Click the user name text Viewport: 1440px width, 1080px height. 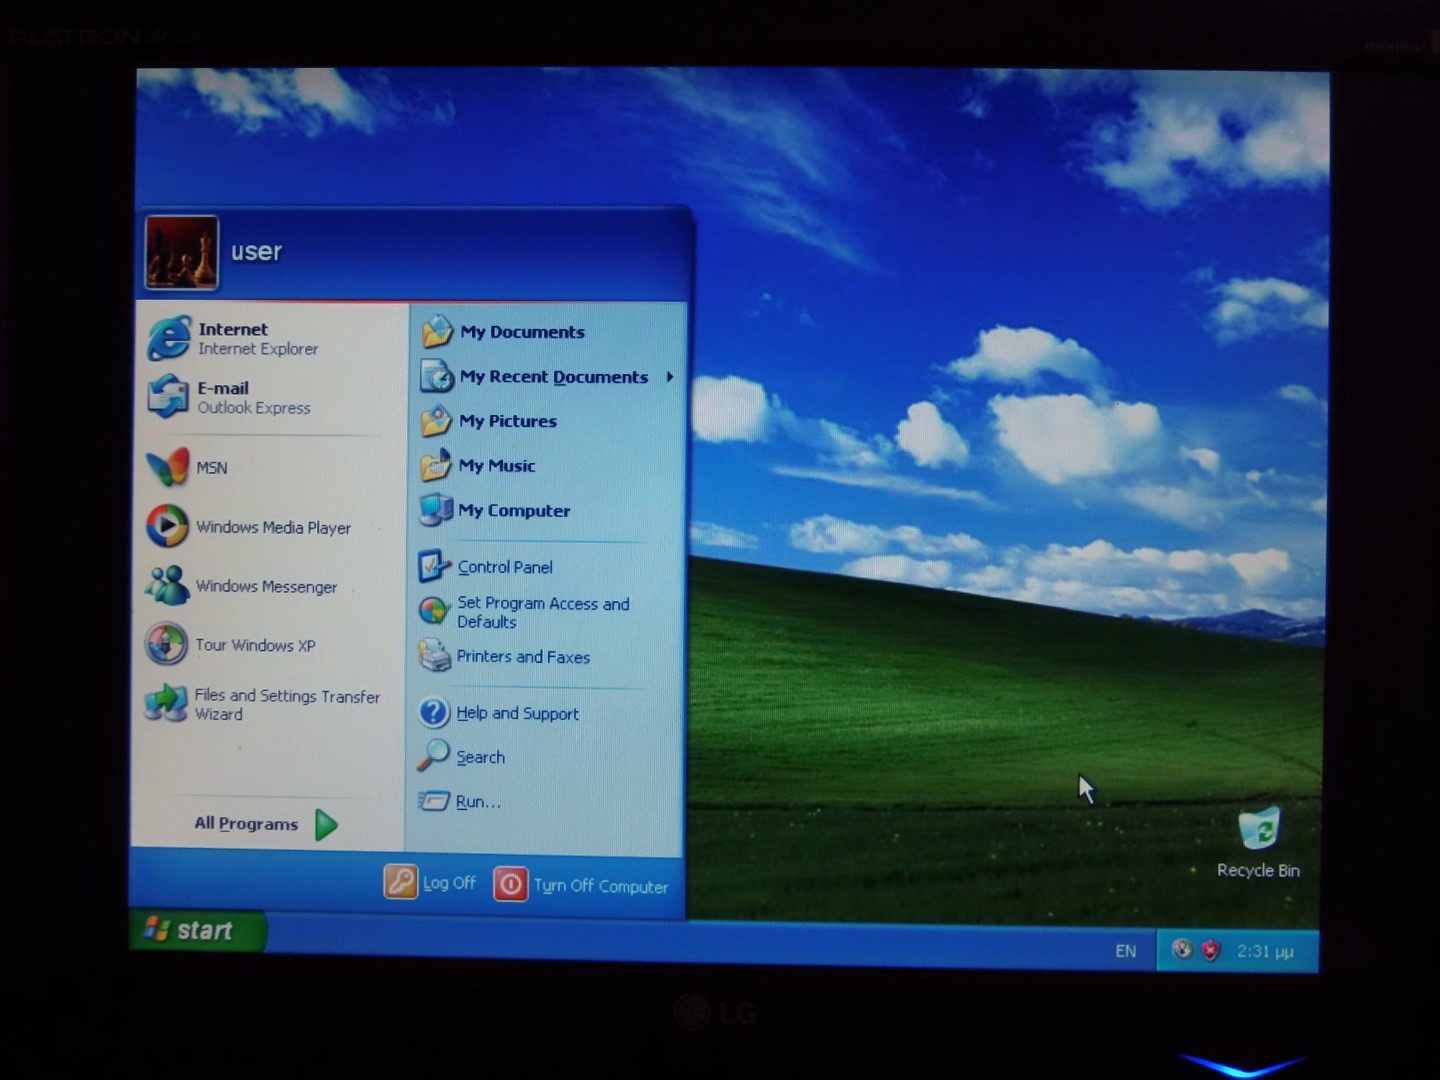pyautogui.click(x=256, y=251)
